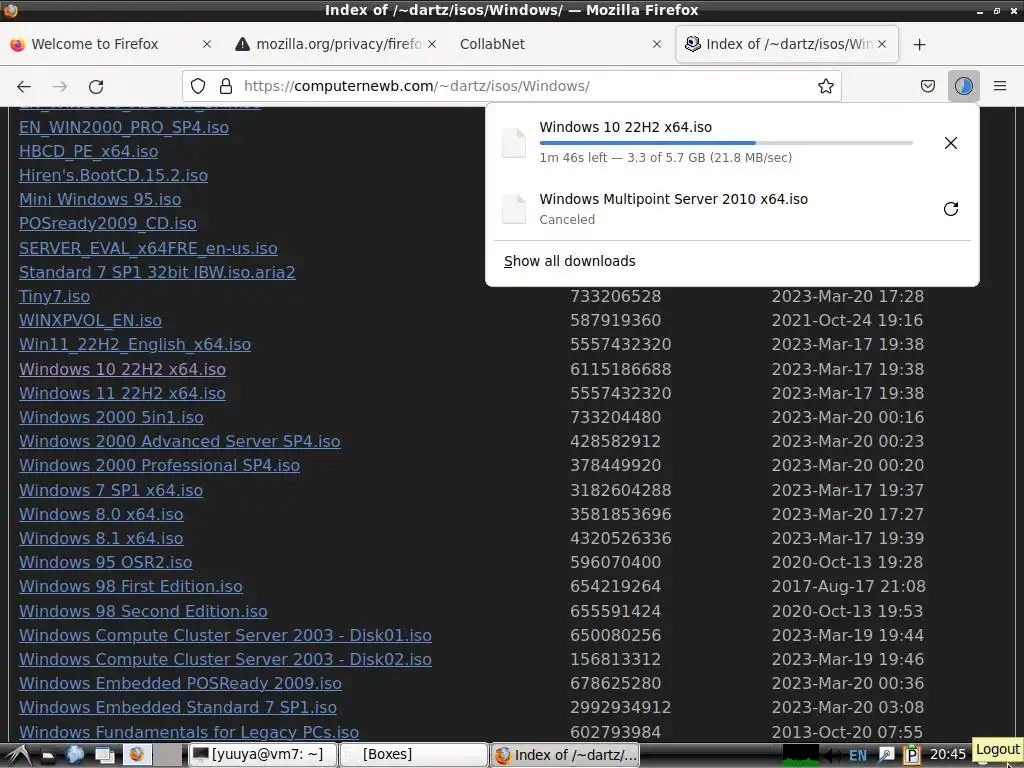
Task: Switch to the CollabNet tab
Action: coord(492,44)
